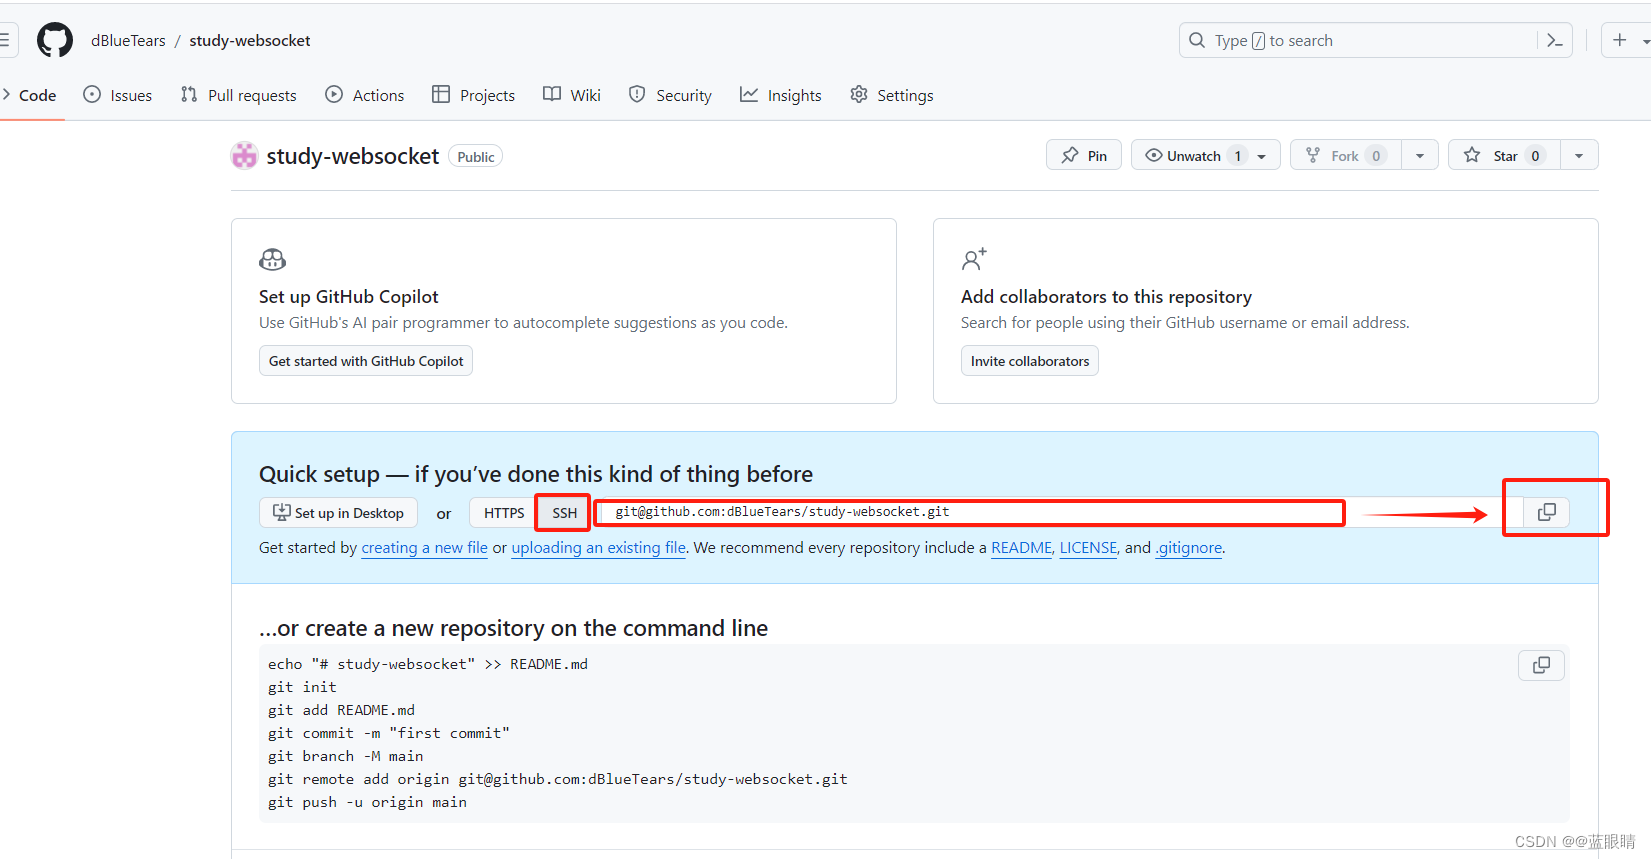Click the plus create-new icon
Viewport: 1651px width, 859px height.
pos(1620,40)
